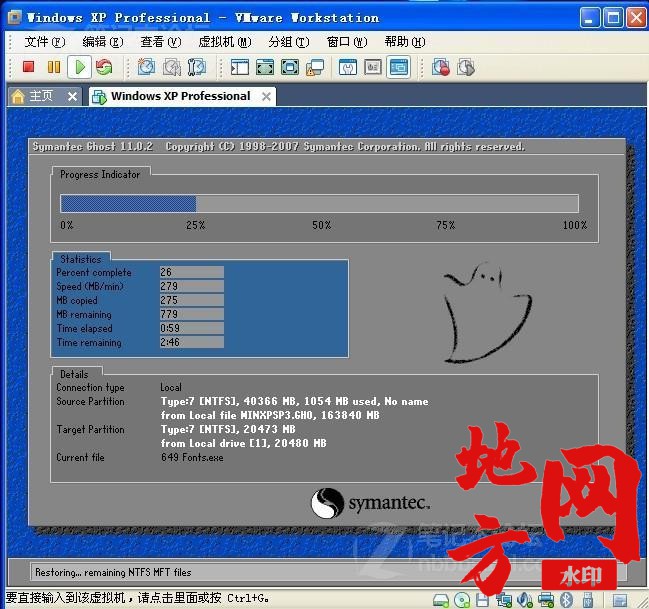This screenshot has height=609, width=649.
Task: Click the Percent complete value 26
Action: pos(192,272)
